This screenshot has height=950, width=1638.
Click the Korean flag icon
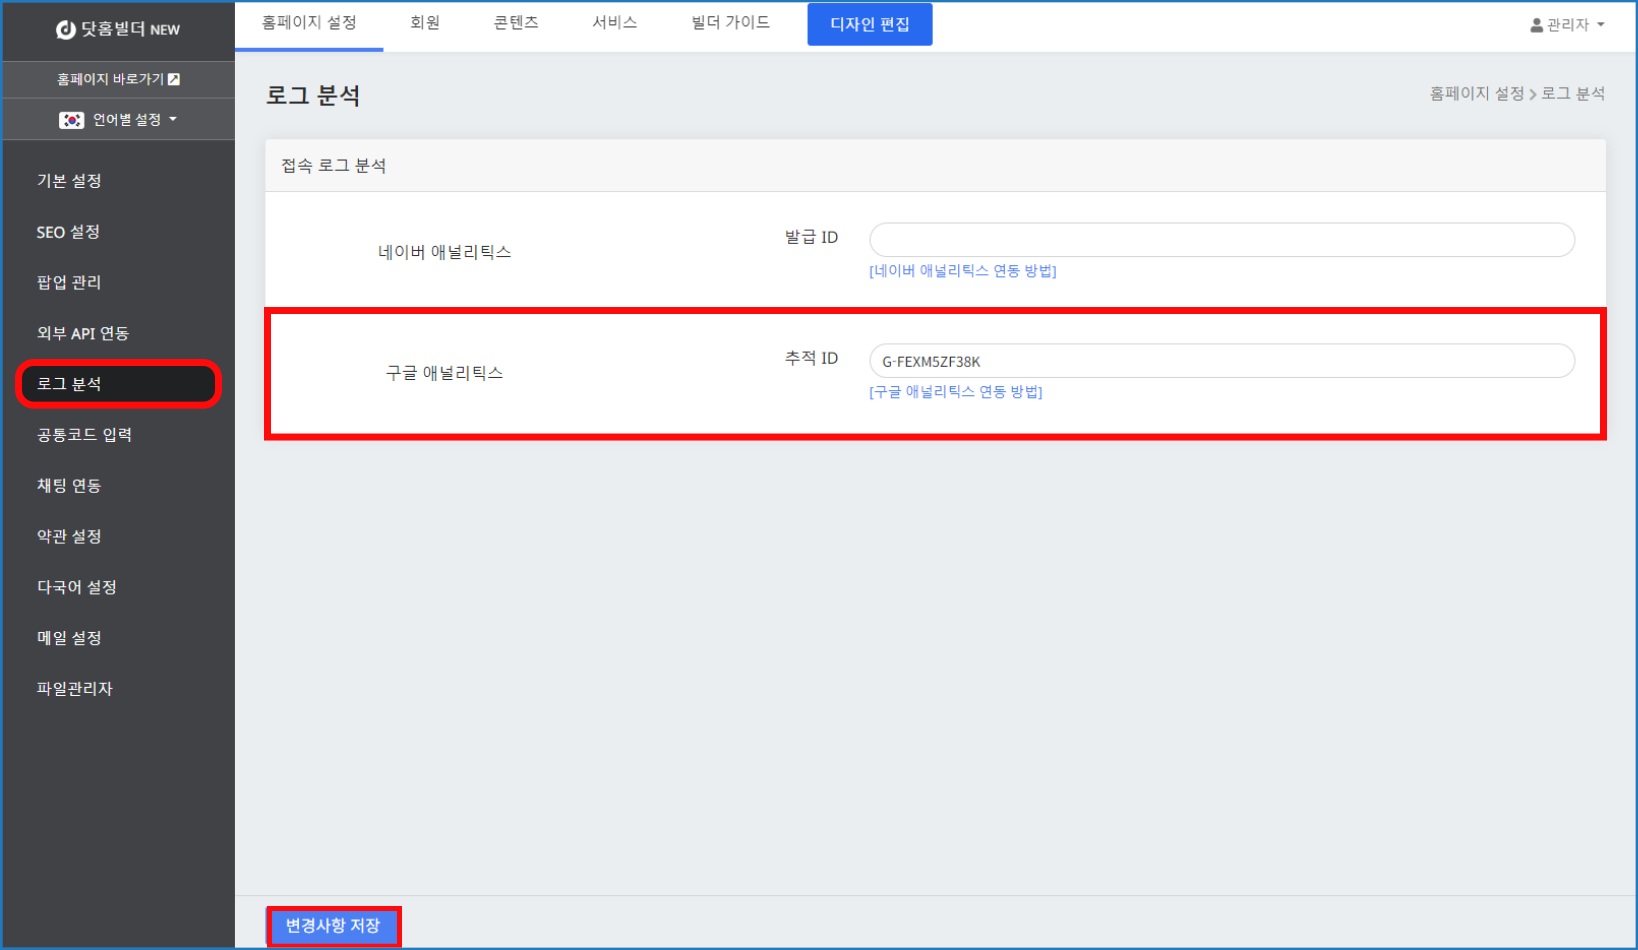71,120
